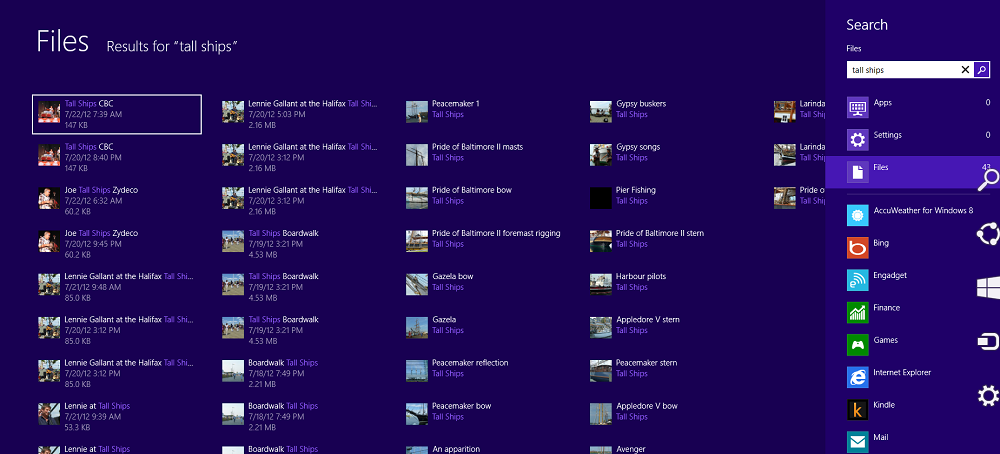The image size is (1000, 454).
Task: Open Tall Ships CBC from 7/22/12 7:39 AM
Action: 117,114
